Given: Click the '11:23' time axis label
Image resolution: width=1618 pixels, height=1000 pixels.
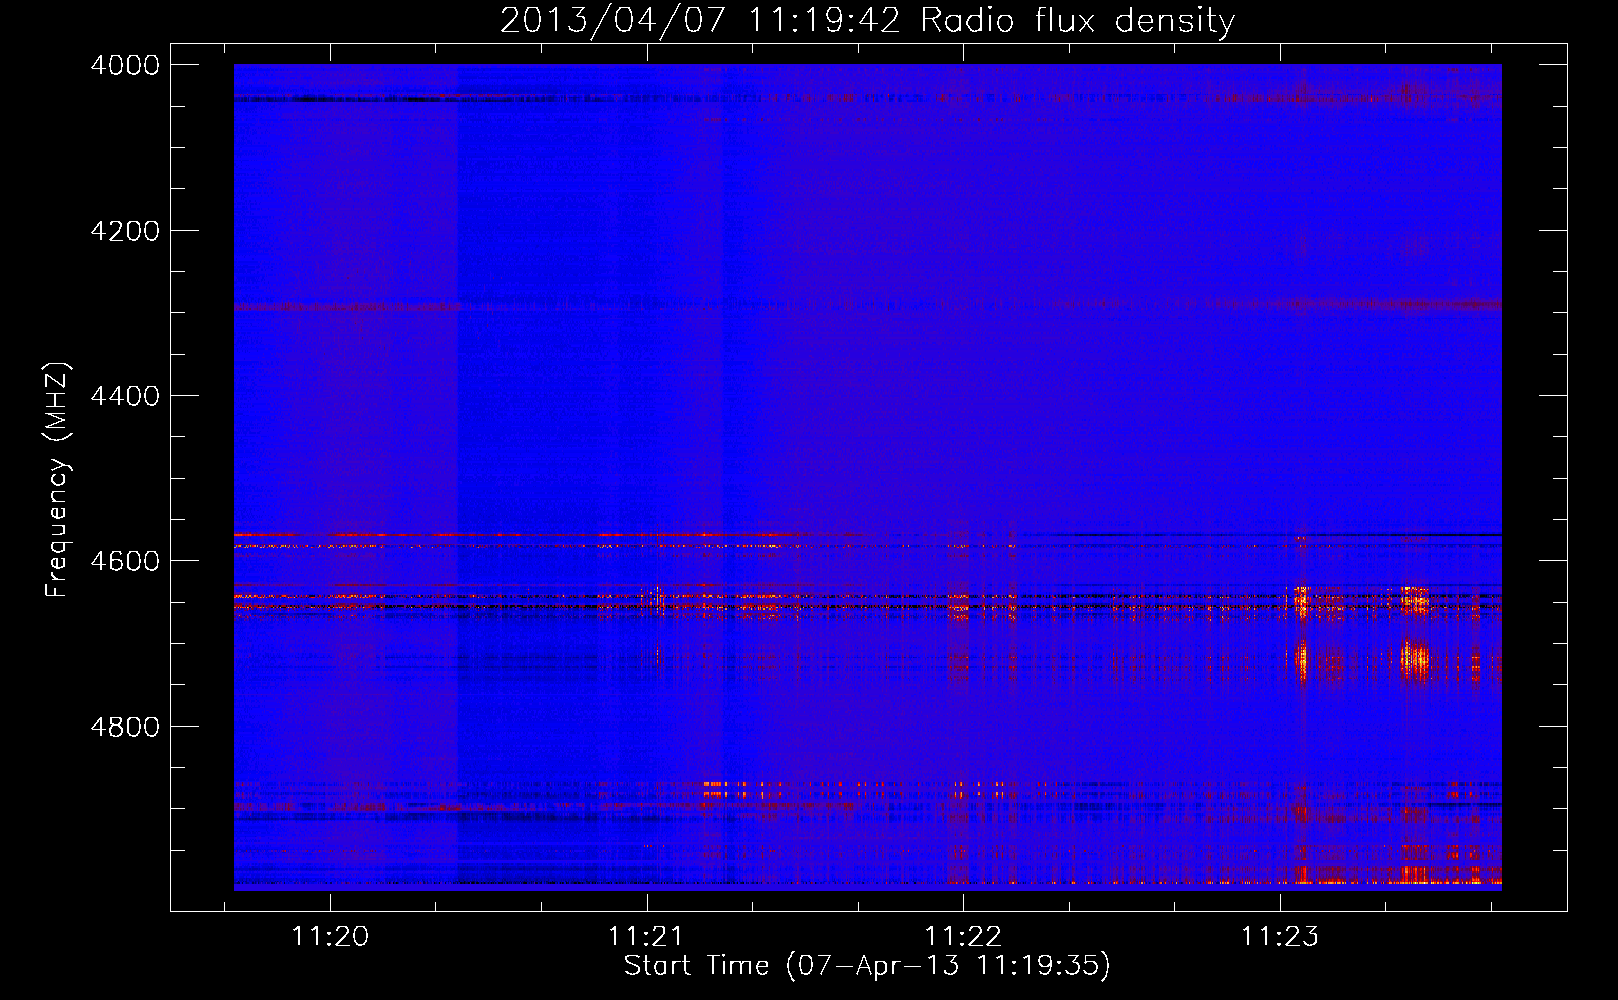Looking at the screenshot, I should [1280, 936].
